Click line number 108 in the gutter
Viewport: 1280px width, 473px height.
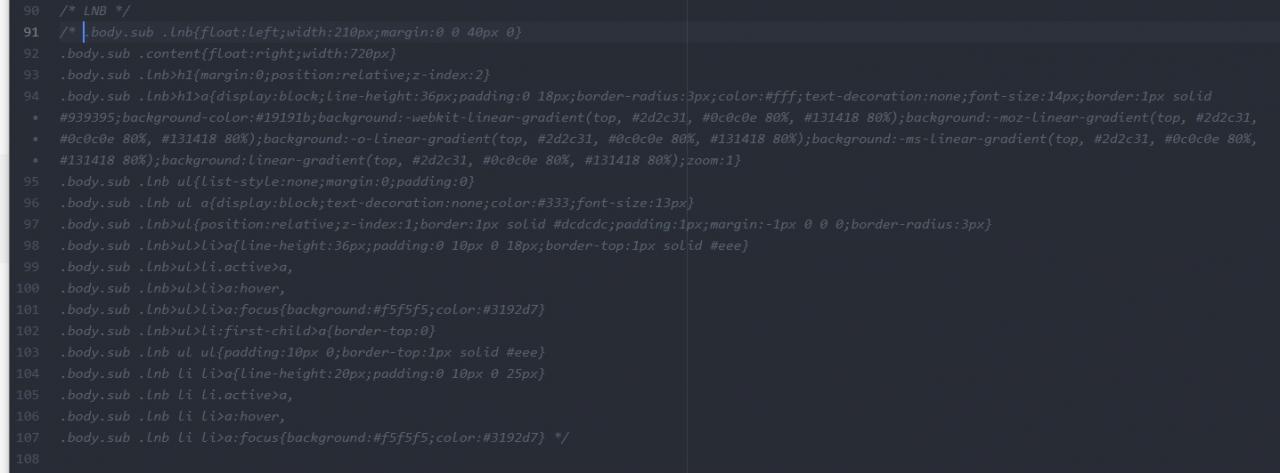click(30, 459)
